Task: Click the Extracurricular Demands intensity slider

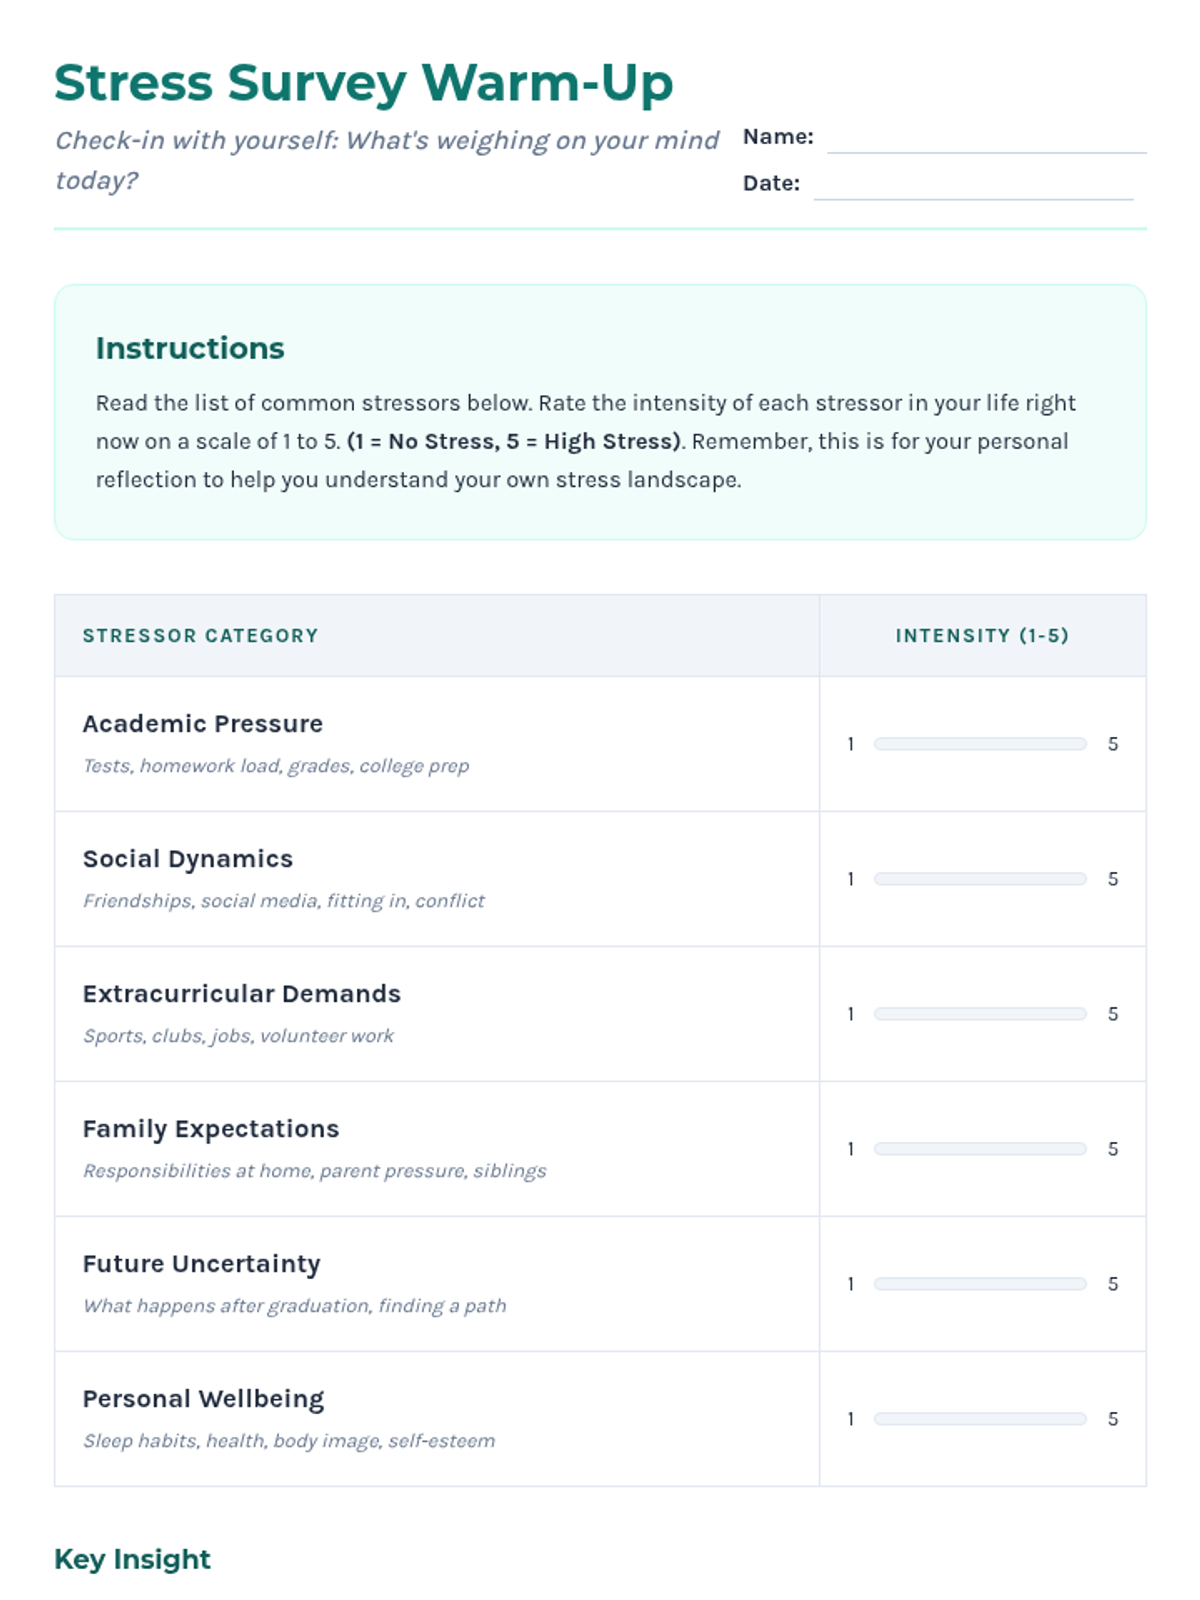Action: coord(980,1014)
